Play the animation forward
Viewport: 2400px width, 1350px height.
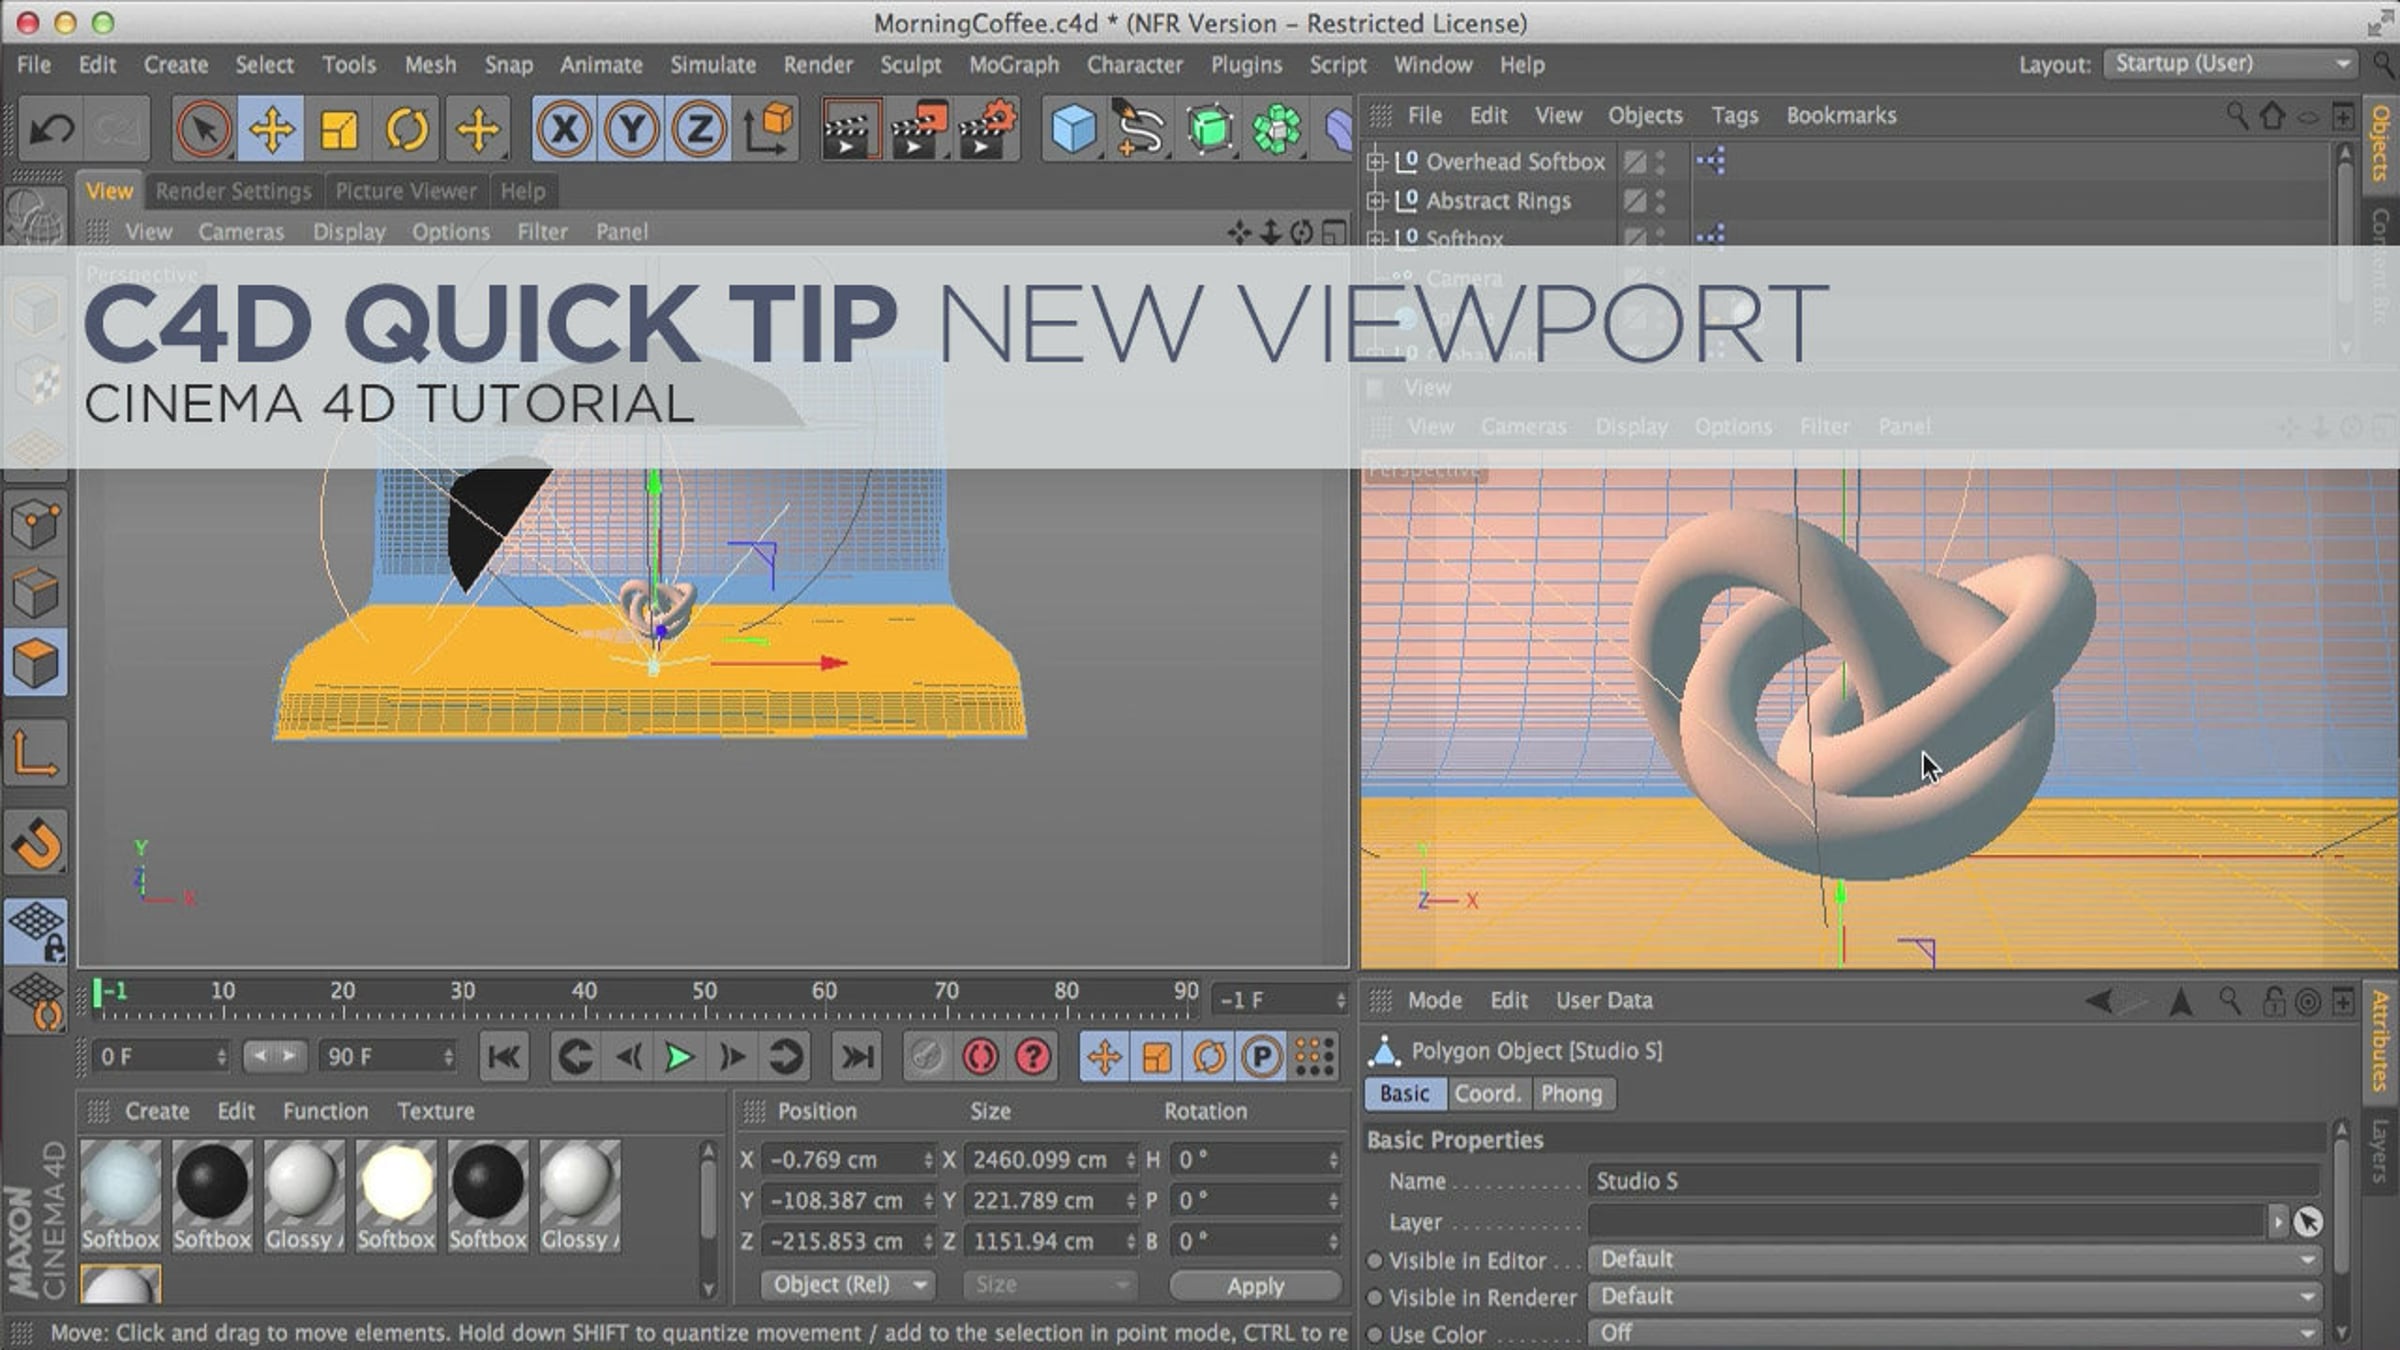(x=679, y=1057)
